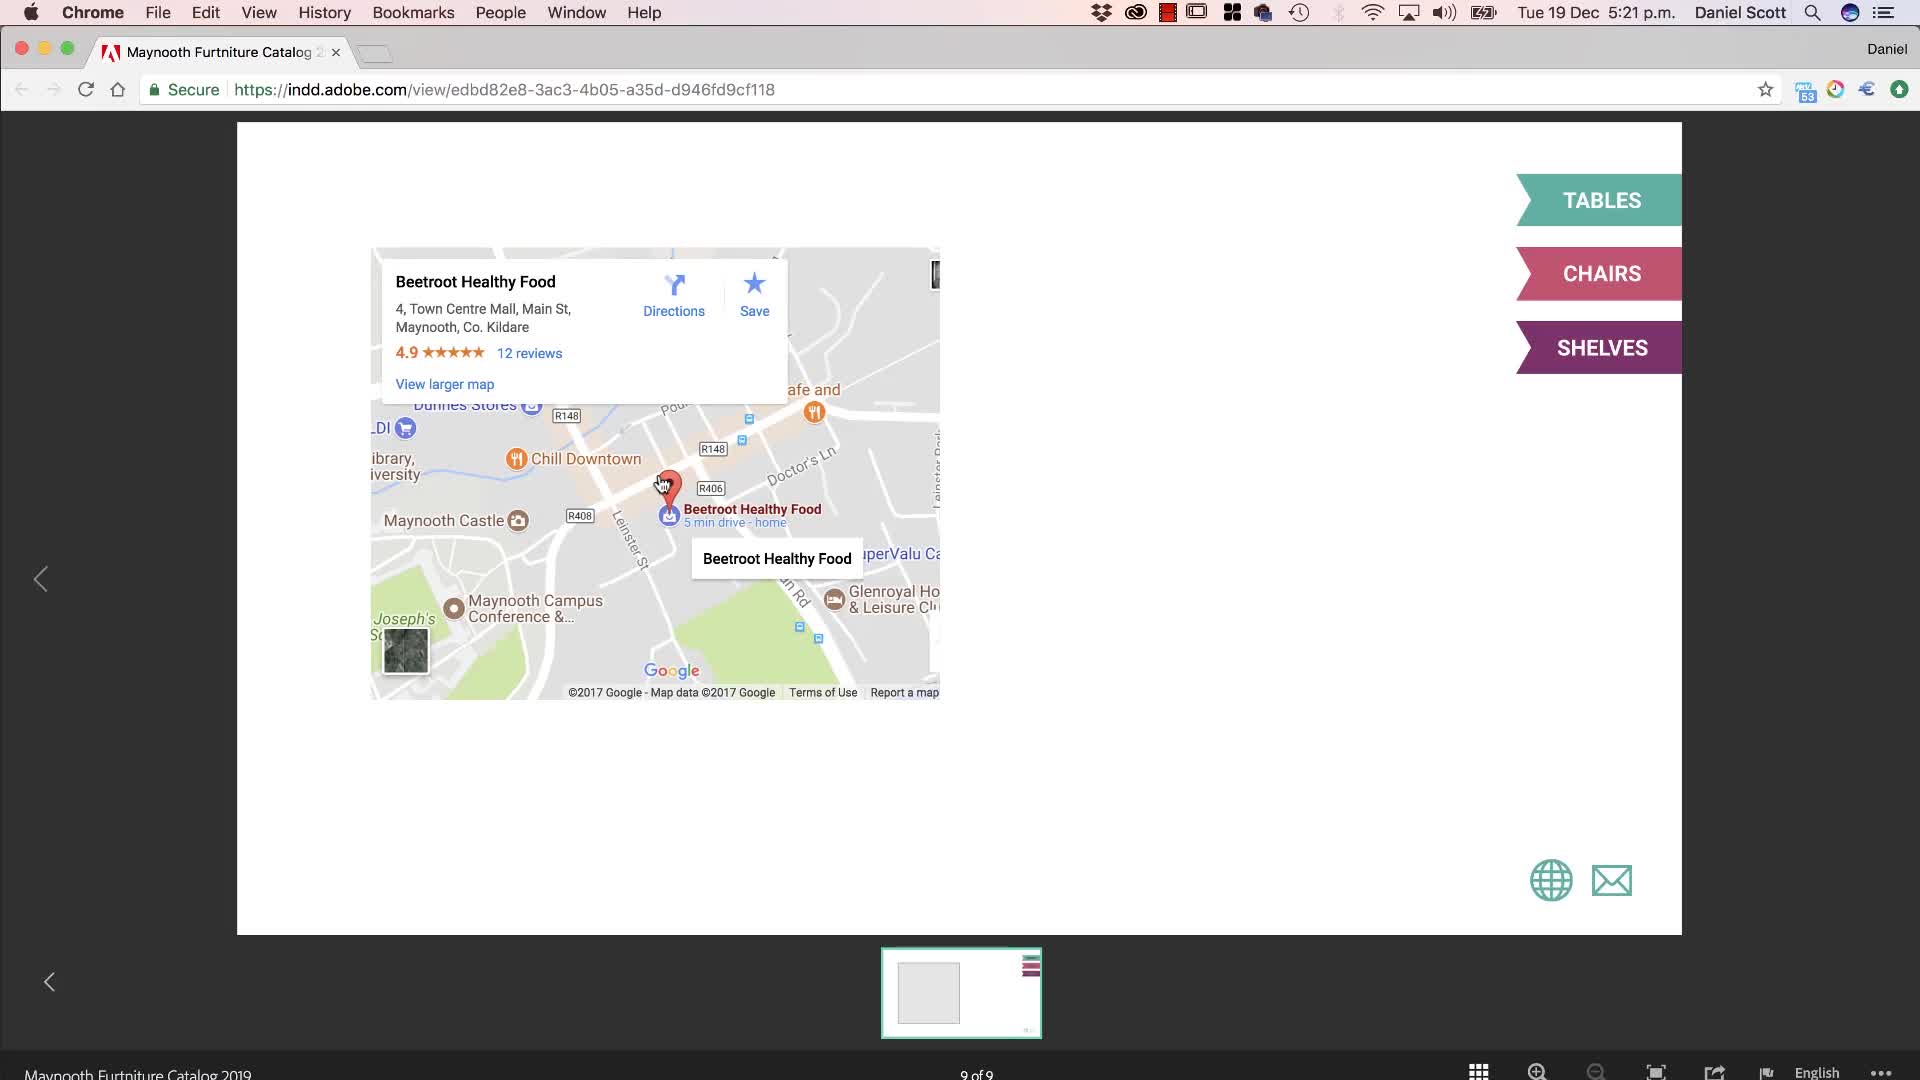Click the SHELVES ribbon button

[x=1598, y=348]
